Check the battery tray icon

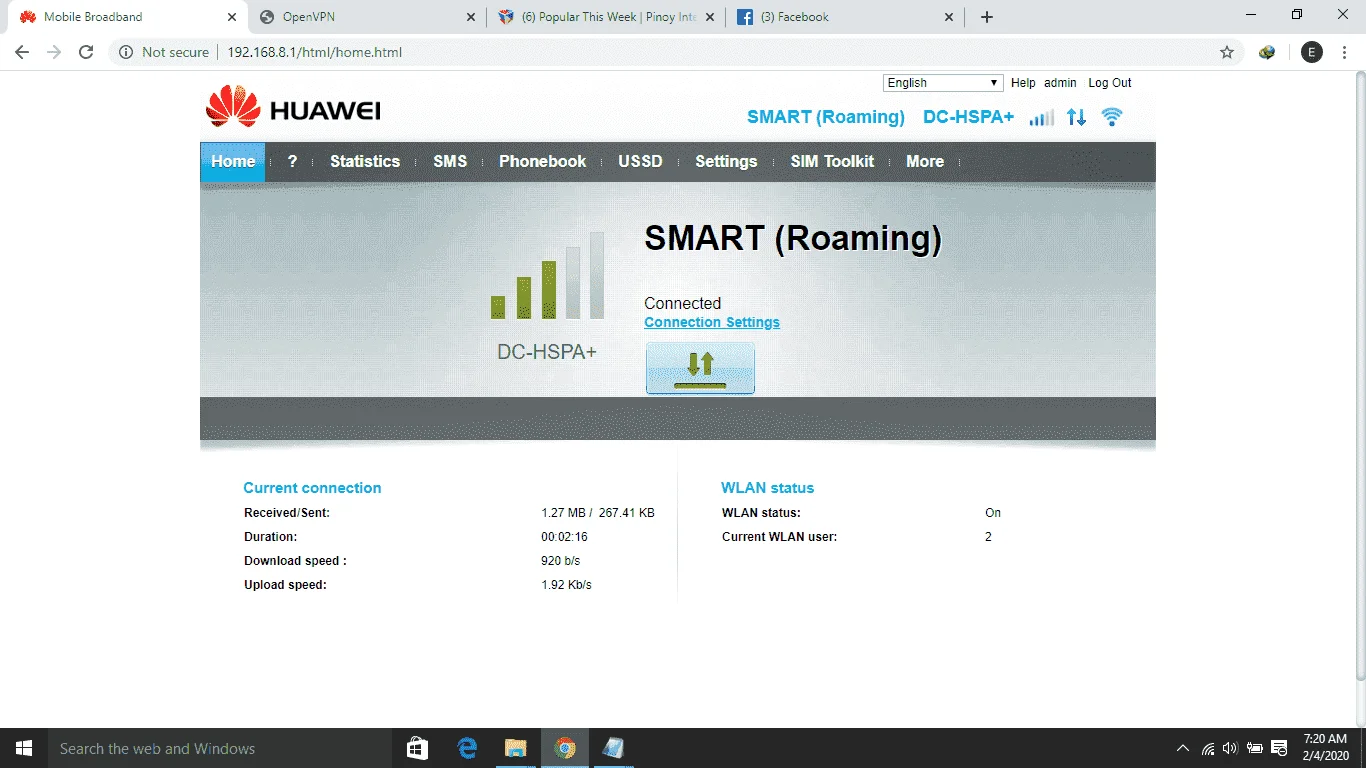click(x=1255, y=748)
